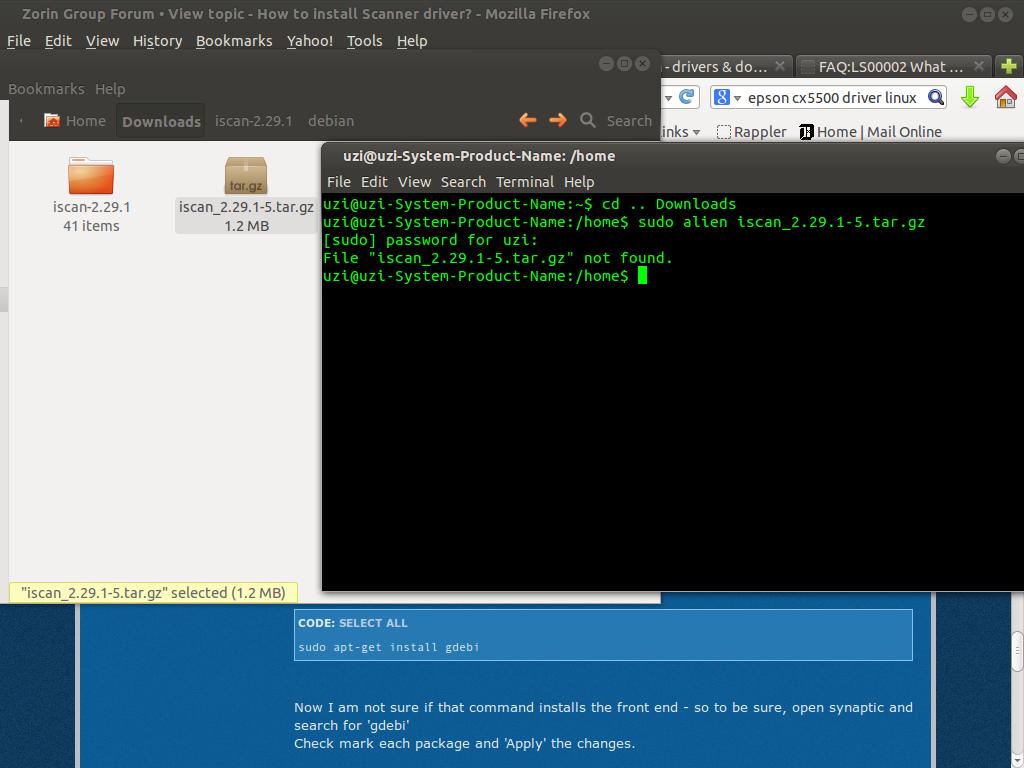Open the URL bar history dropdown arrow
Screen dimensions: 1024x768
667,97
